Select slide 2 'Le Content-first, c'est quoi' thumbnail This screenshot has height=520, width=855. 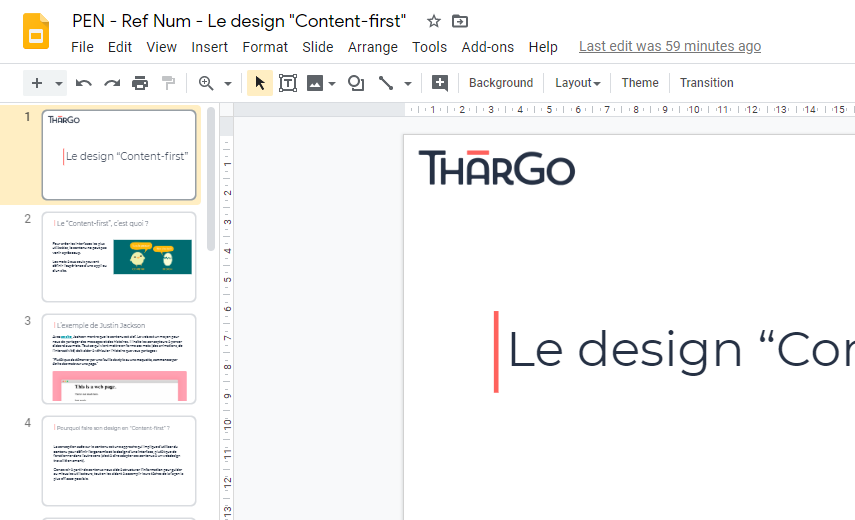(119, 257)
